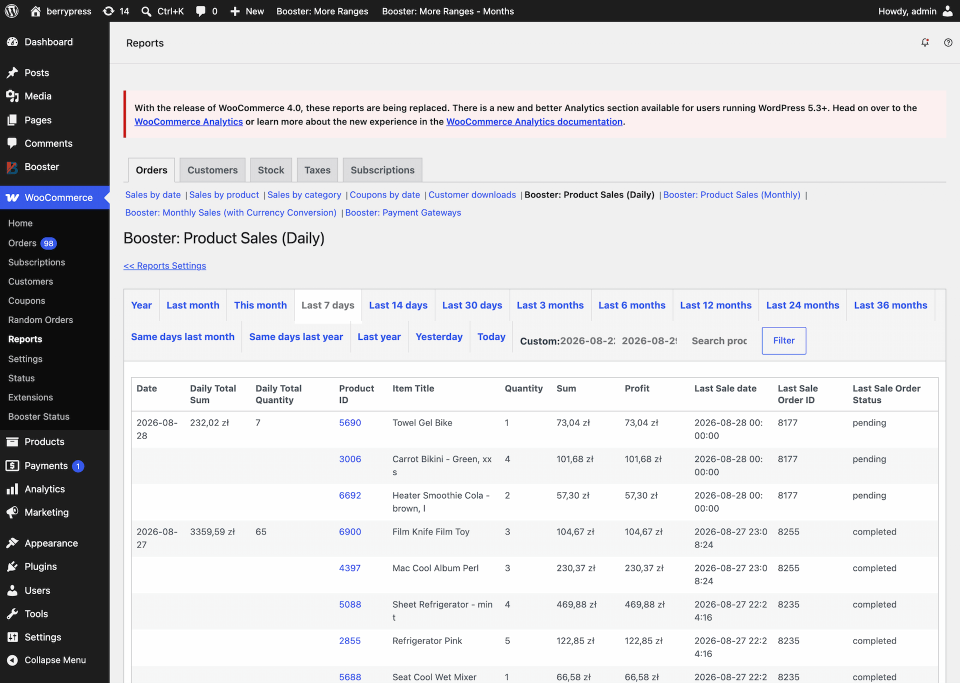Click the Filter button
Viewport: 960px width, 683px height.
point(784,341)
